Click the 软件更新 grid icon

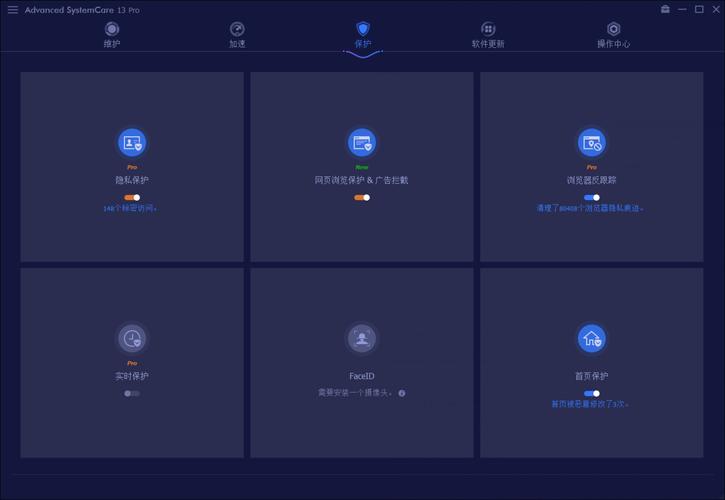pos(488,29)
